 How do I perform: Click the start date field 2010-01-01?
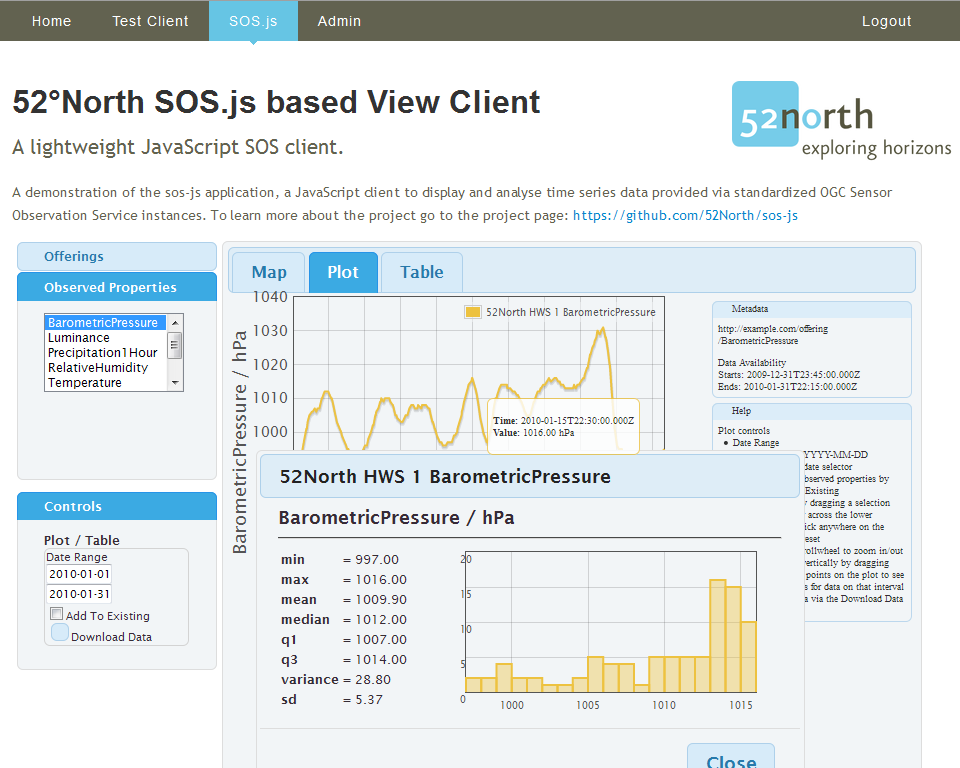click(x=79, y=574)
